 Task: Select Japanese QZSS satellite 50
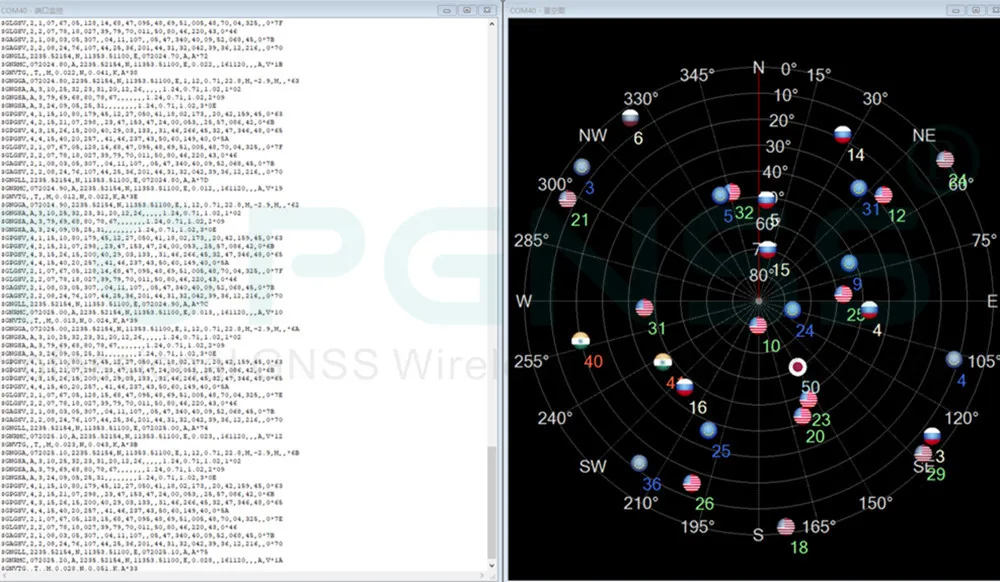tap(798, 367)
